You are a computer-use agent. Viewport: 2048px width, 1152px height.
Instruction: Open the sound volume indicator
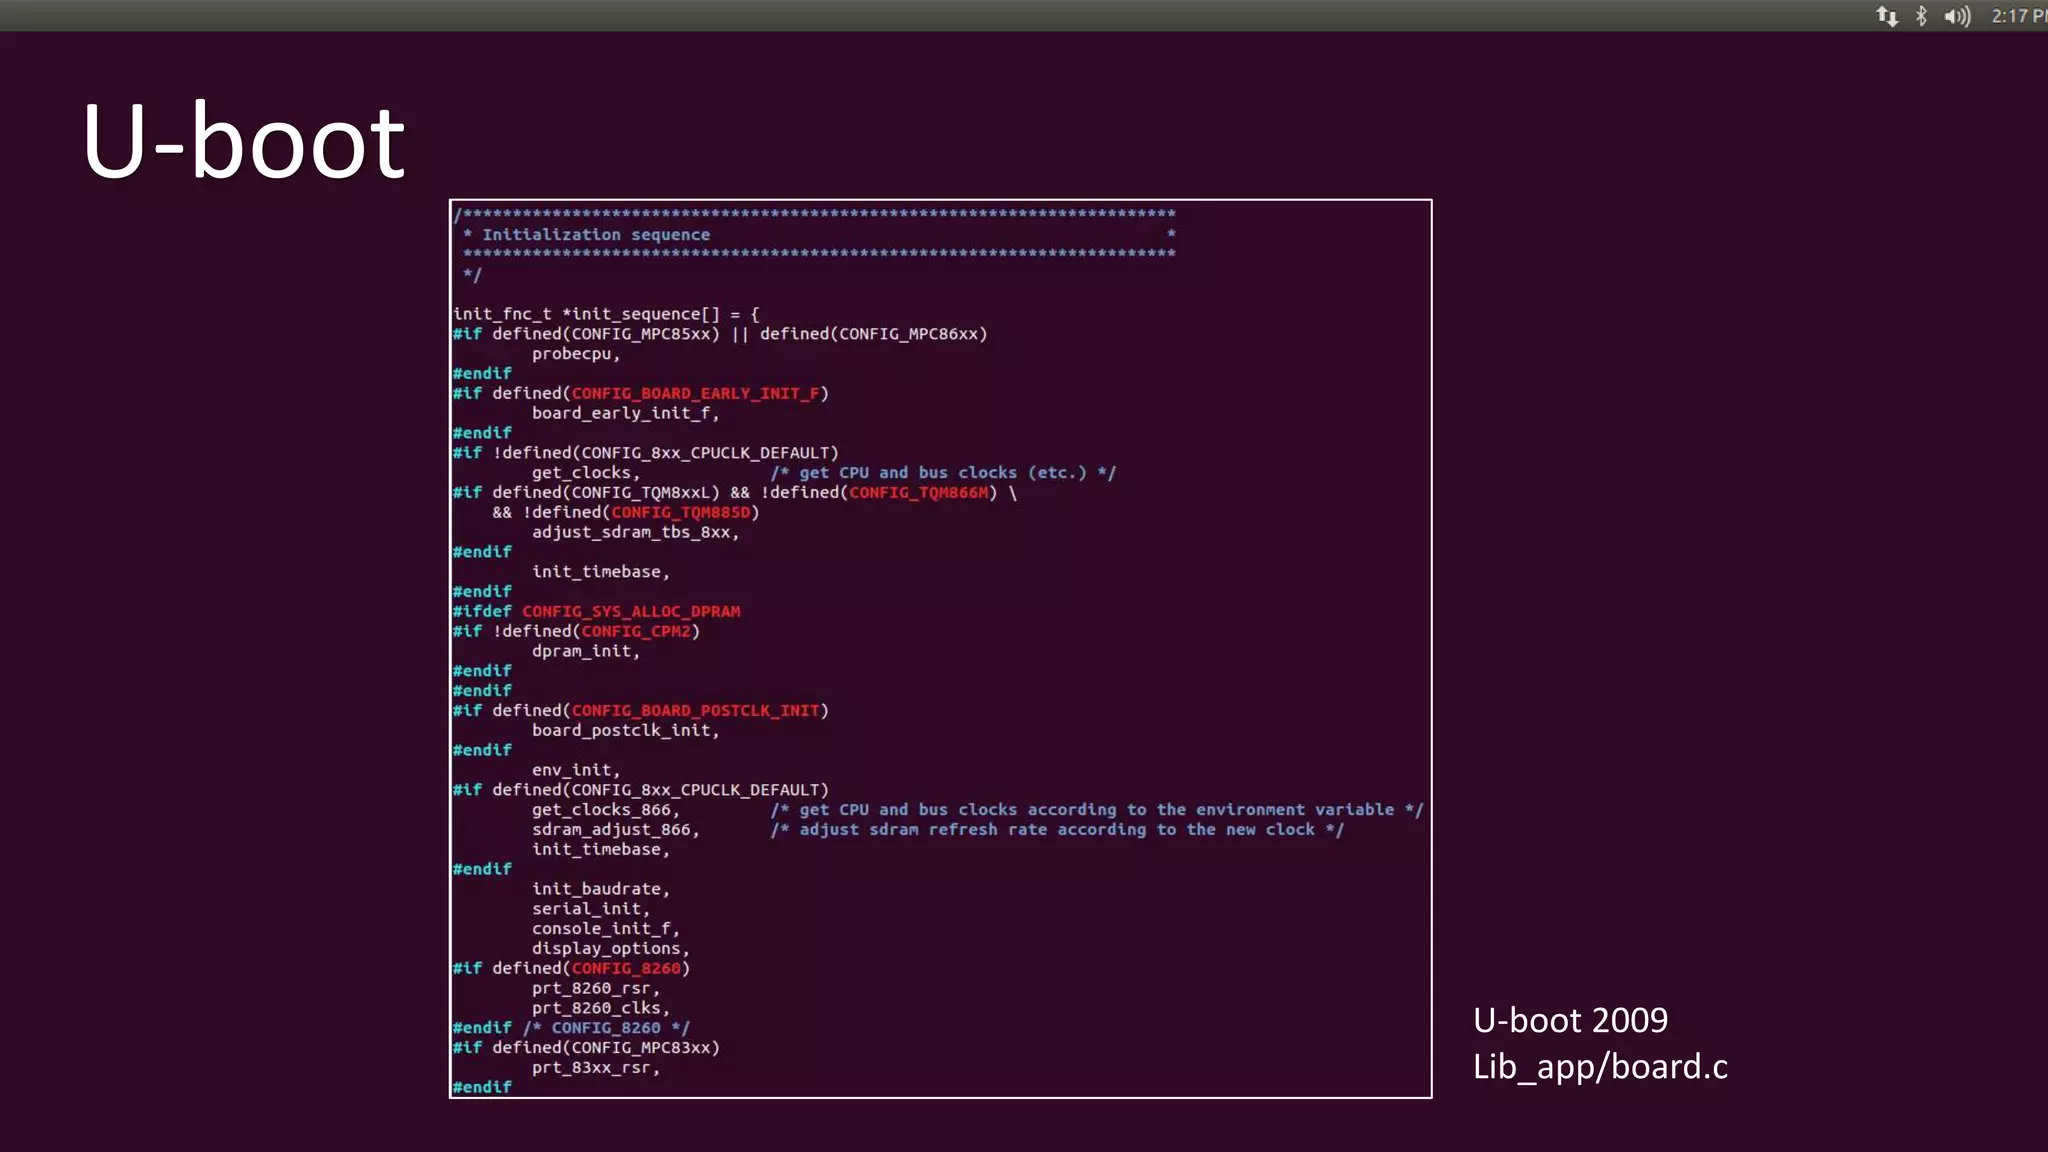[1957, 16]
